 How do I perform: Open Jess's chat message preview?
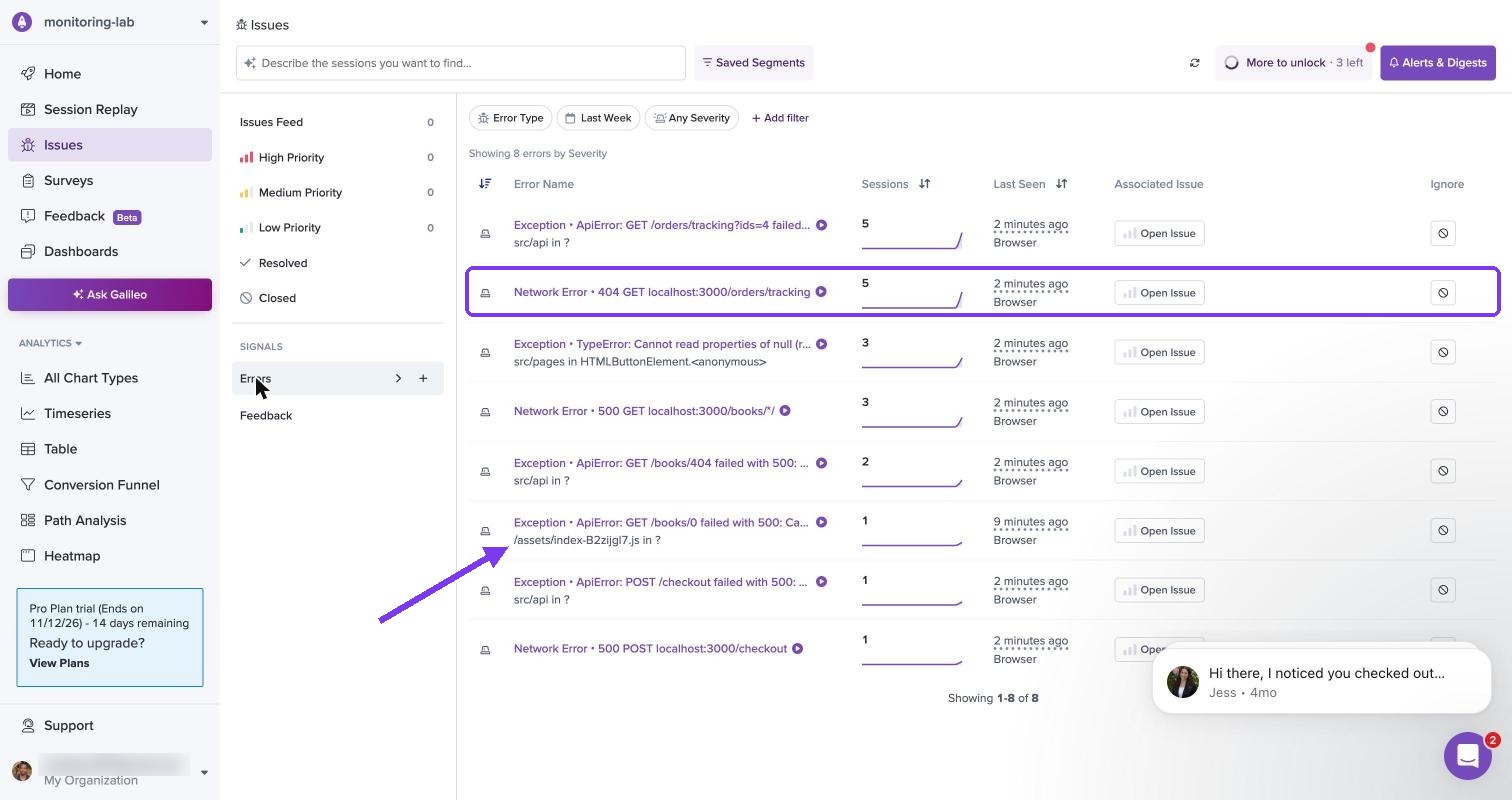tap(1322, 681)
